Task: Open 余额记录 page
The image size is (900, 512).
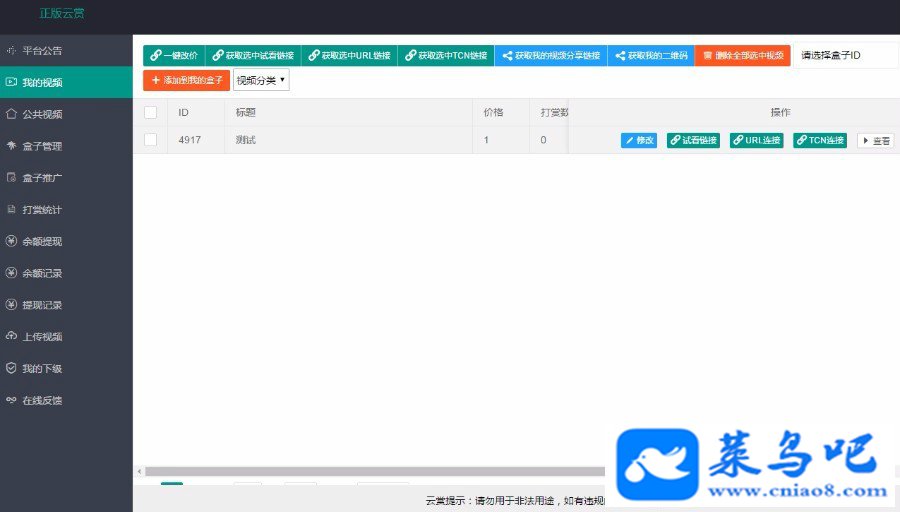Action: pos(66,273)
